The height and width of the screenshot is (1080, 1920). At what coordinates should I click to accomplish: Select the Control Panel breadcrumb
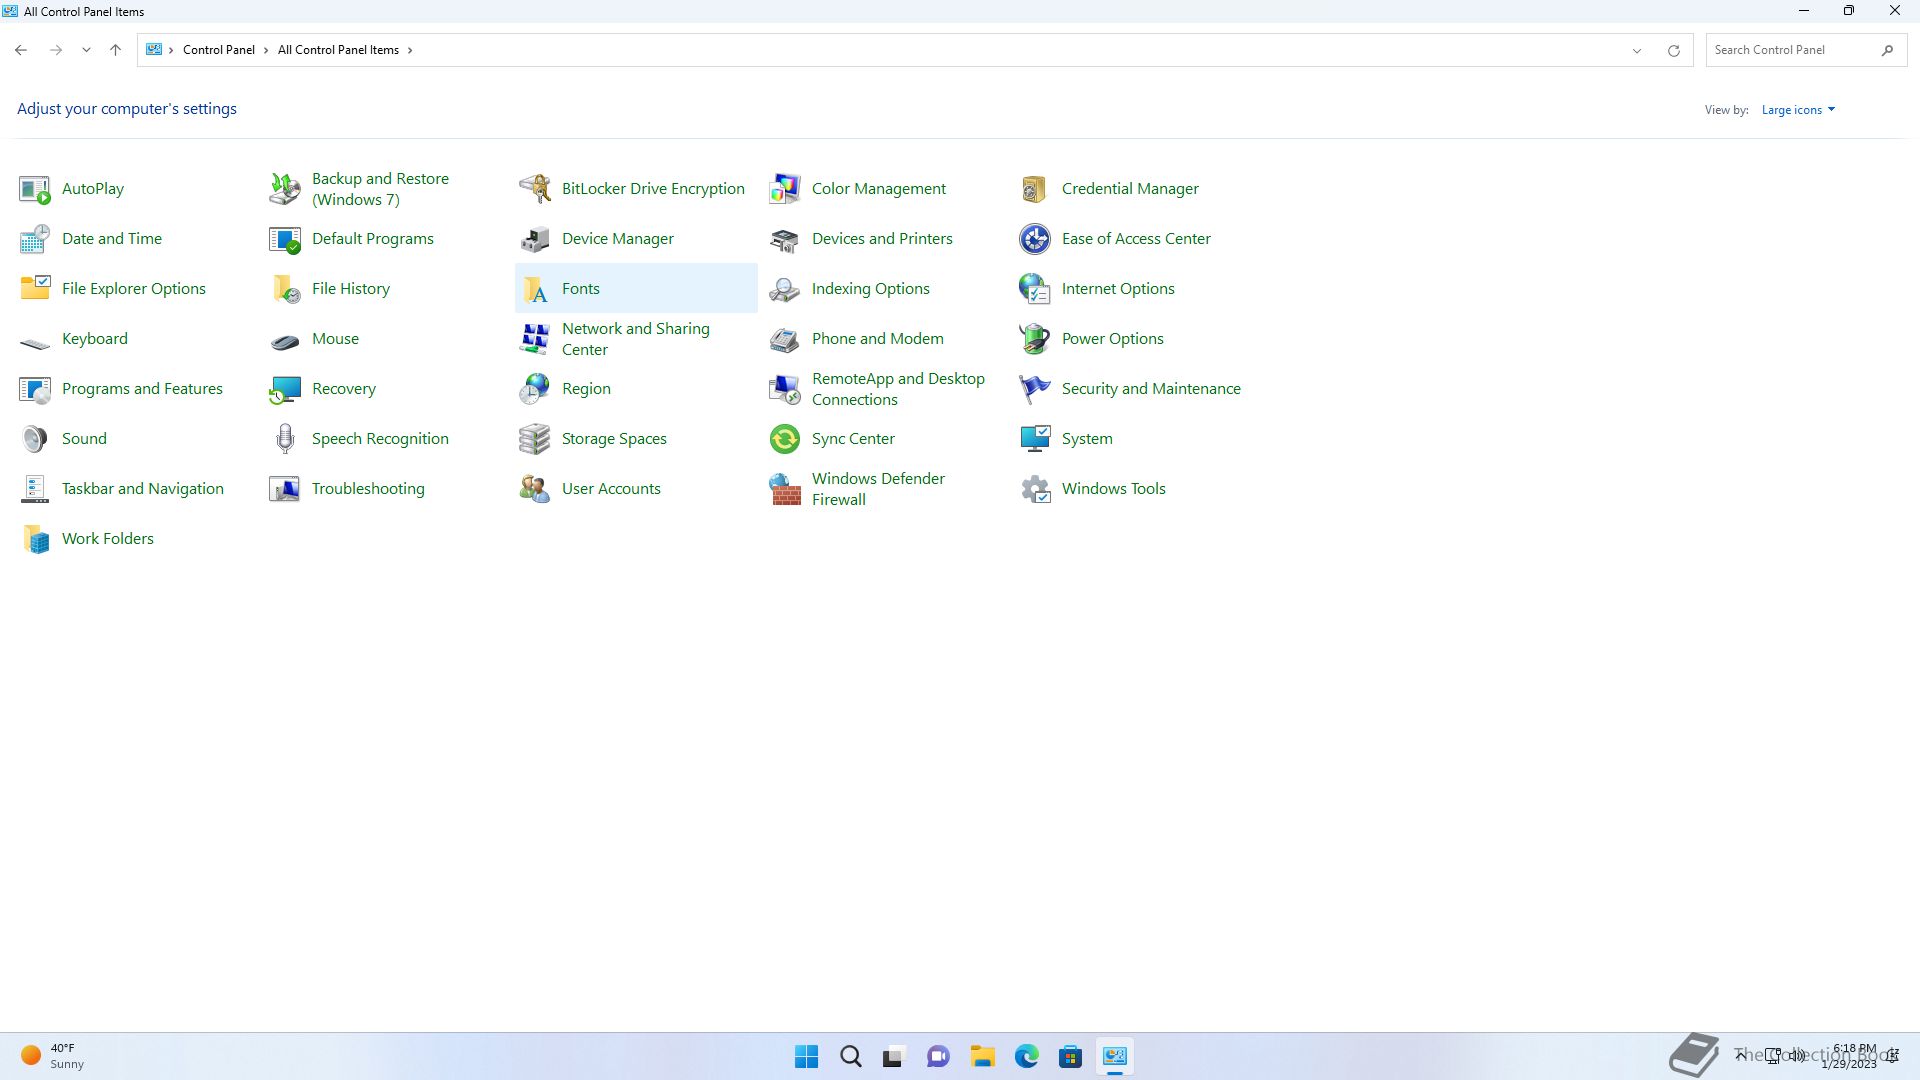[219, 50]
